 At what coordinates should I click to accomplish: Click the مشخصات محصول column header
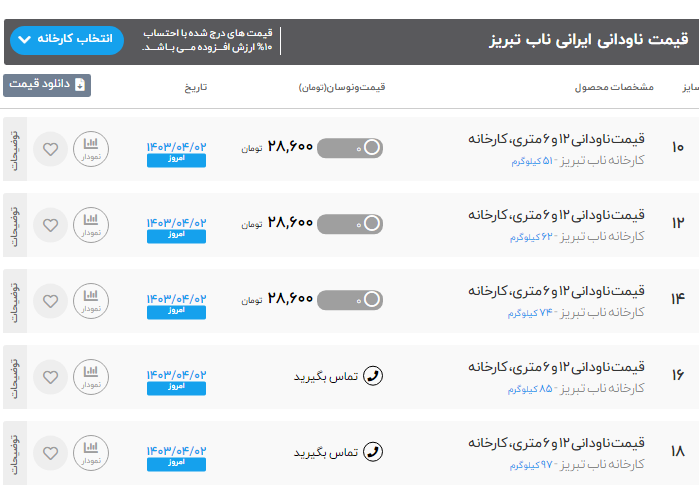pyautogui.click(x=613, y=87)
